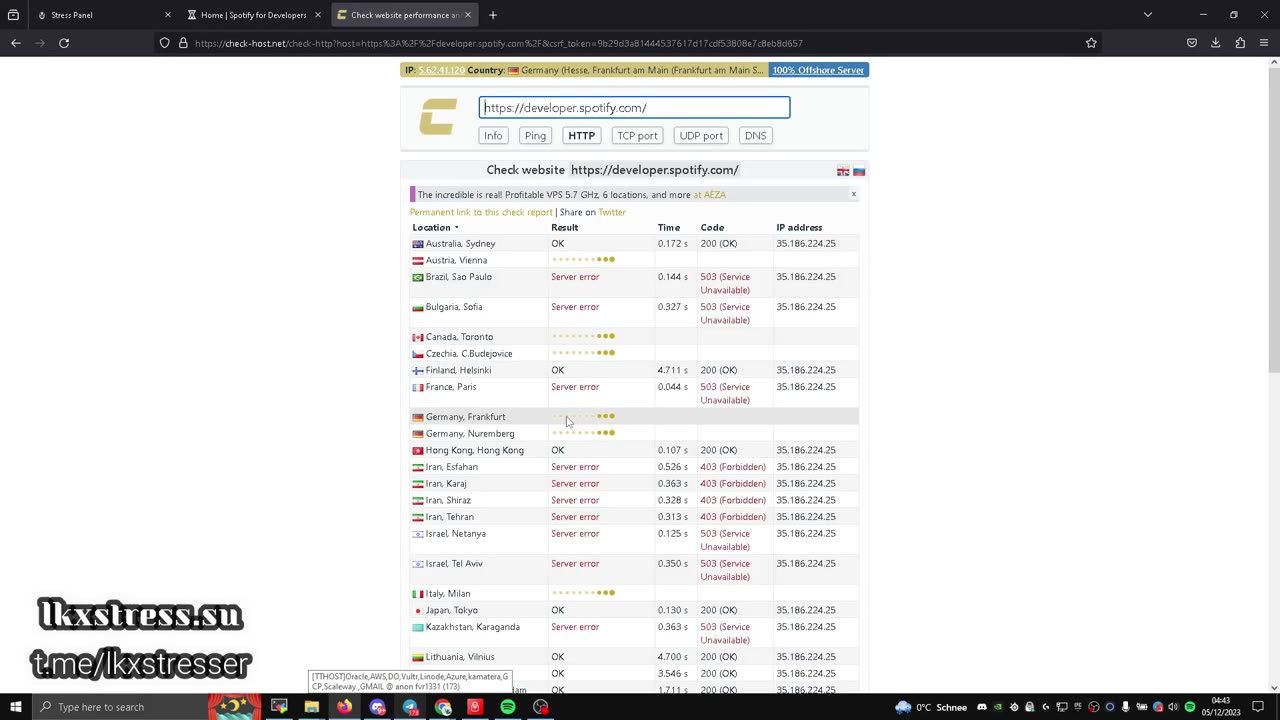Open Chrome from the taskbar
Screen dimensions: 1280x720
tap(443, 707)
